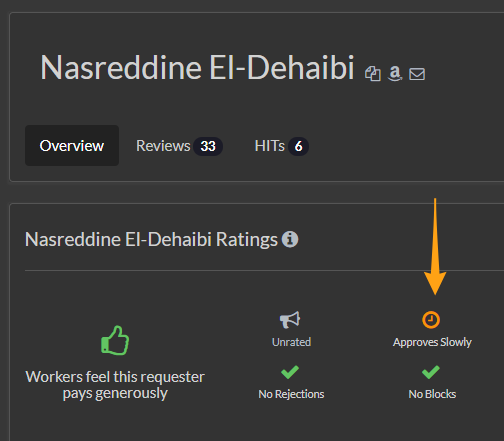This screenshot has width=504, height=441.
Task: Click the 6 HITs count badge
Action: click(298, 146)
